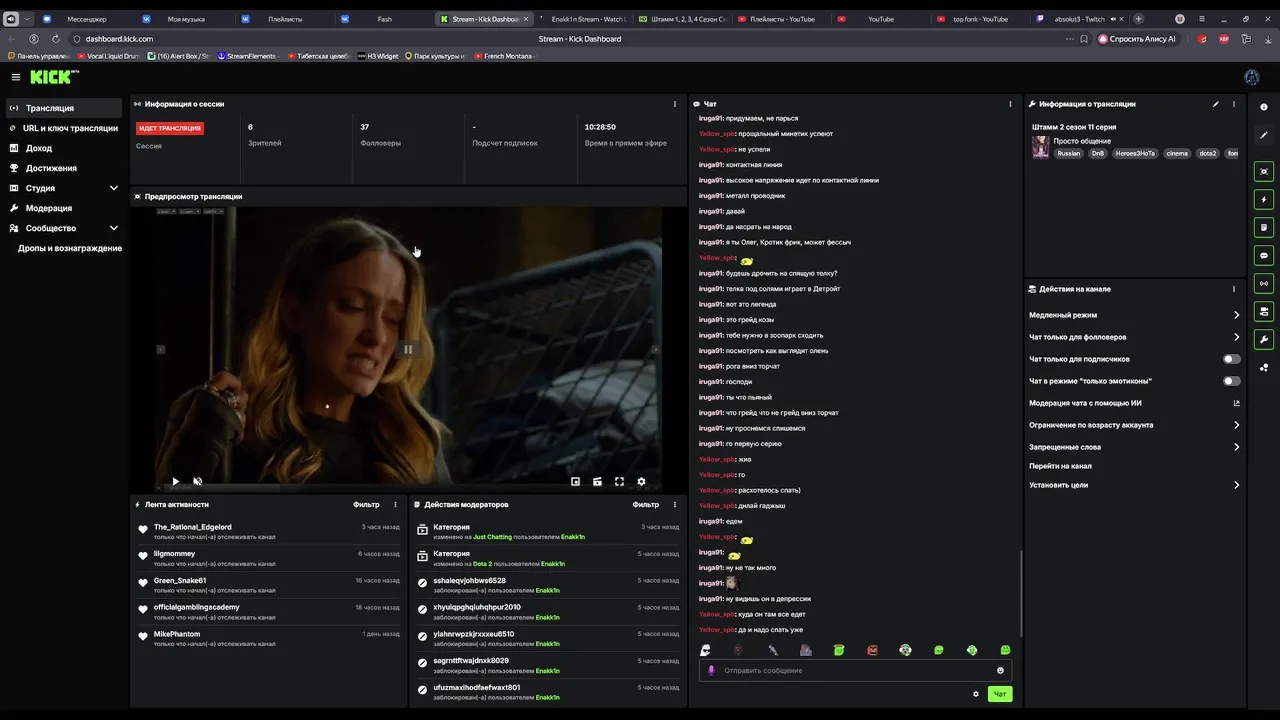
Task: Open options menu of Информация о трансляции panel
Action: [1234, 104]
